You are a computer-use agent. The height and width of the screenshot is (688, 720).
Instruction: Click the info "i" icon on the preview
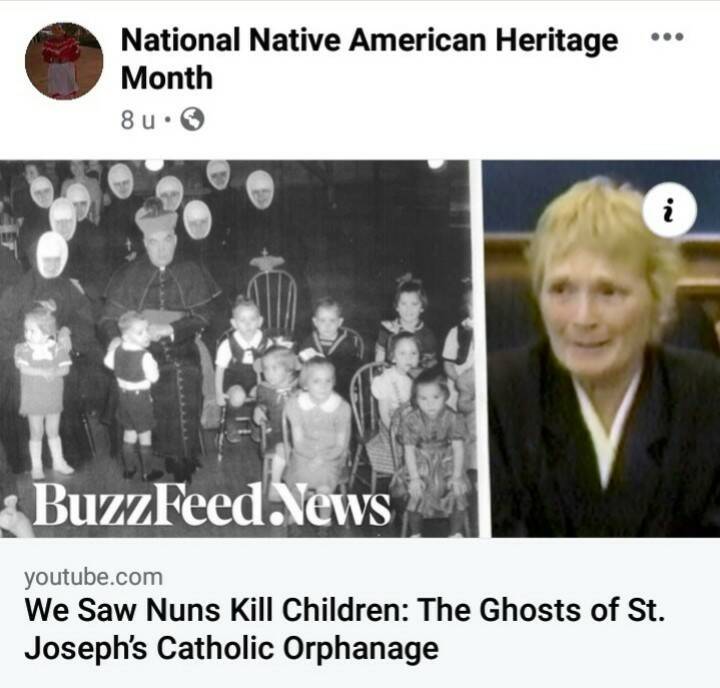pos(670,210)
